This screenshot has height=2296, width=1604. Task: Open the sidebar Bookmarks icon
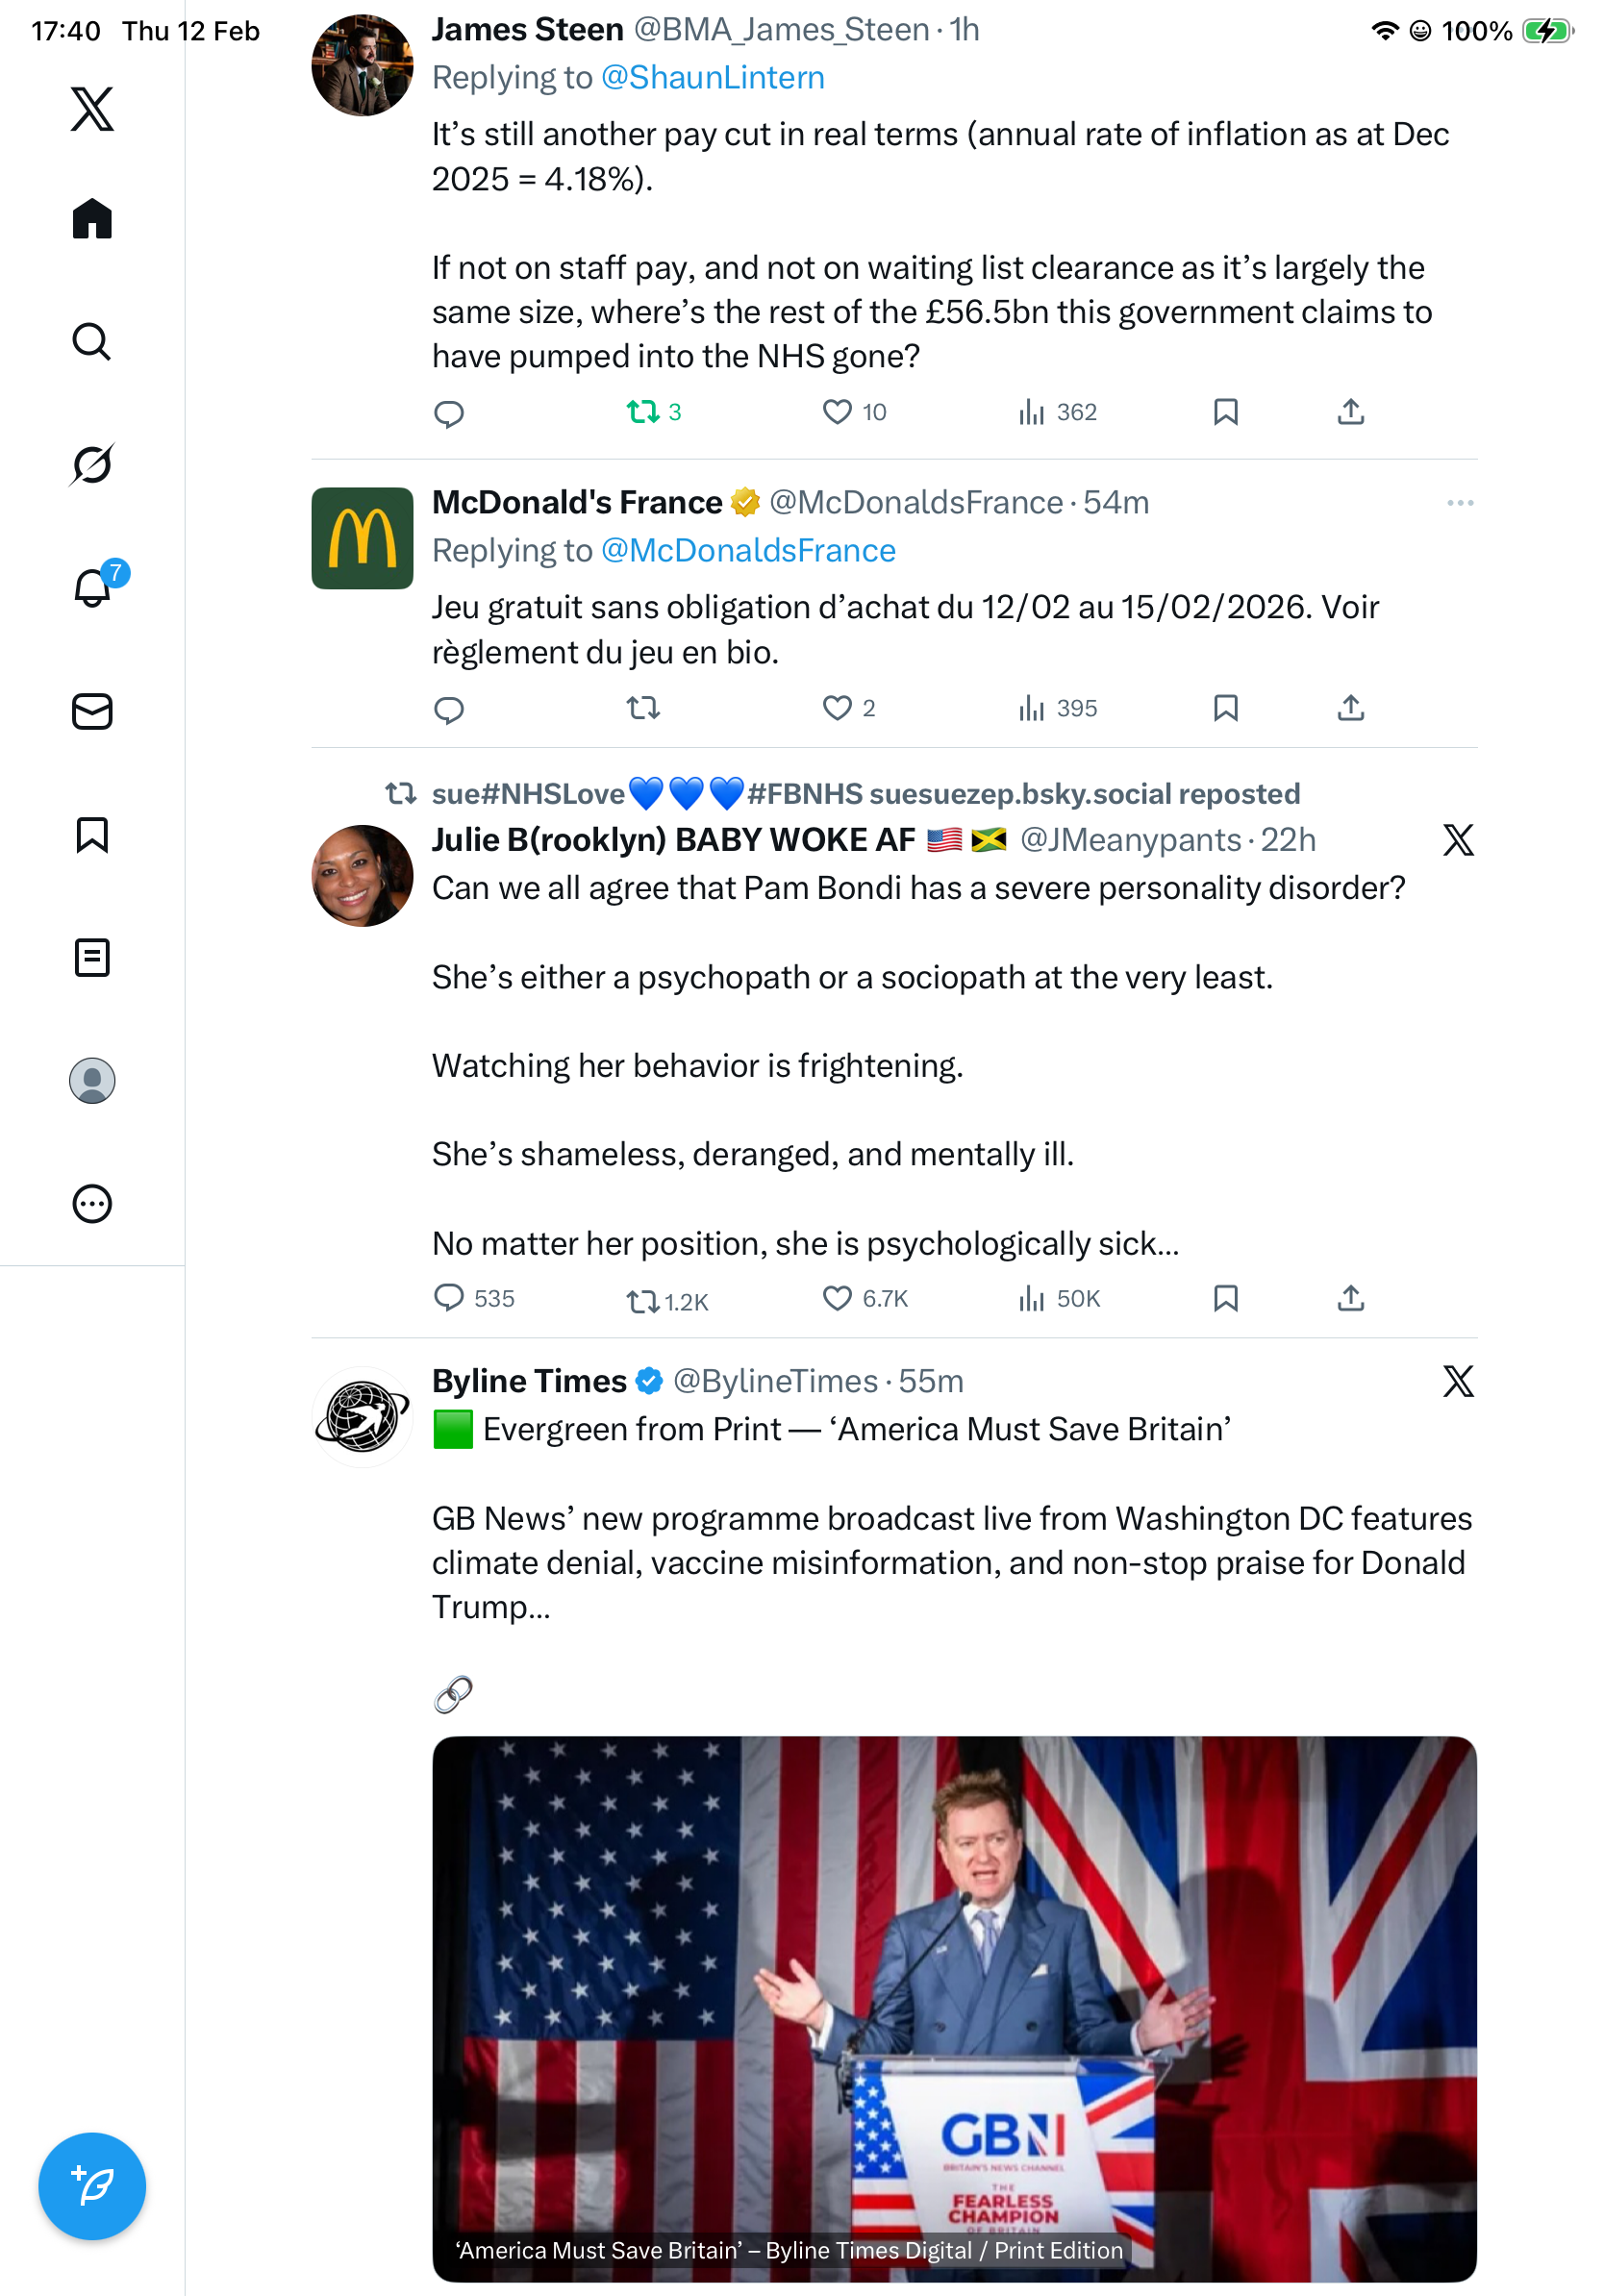coord(92,834)
